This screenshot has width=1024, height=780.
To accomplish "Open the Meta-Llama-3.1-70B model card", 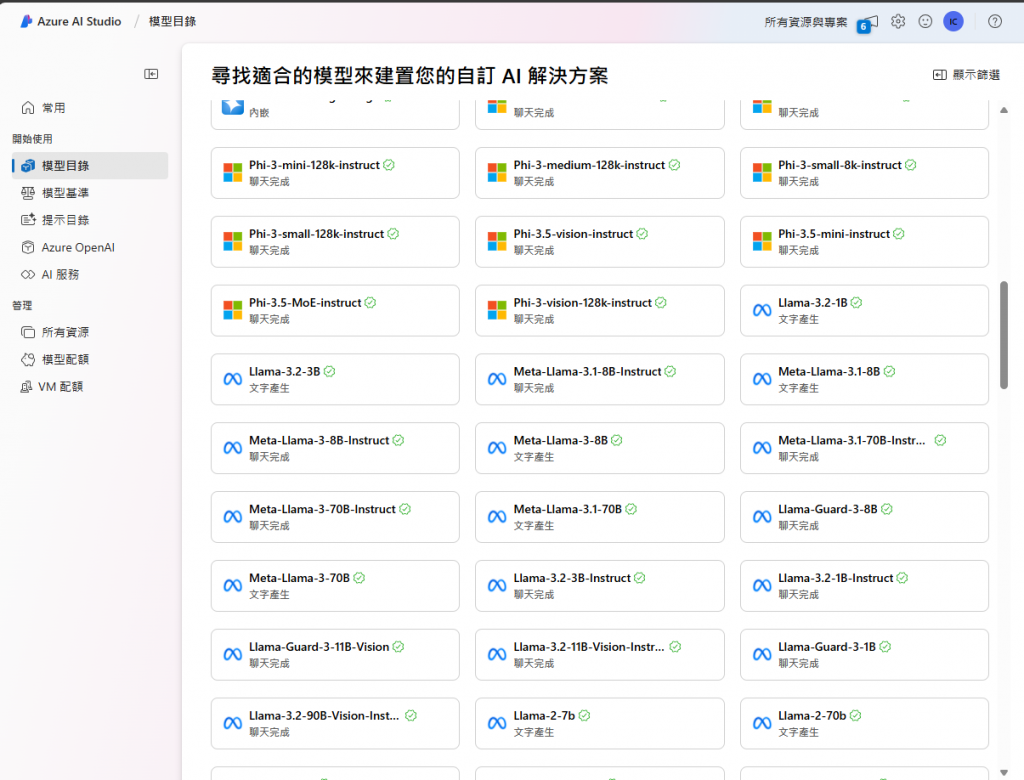I will 600,517.
